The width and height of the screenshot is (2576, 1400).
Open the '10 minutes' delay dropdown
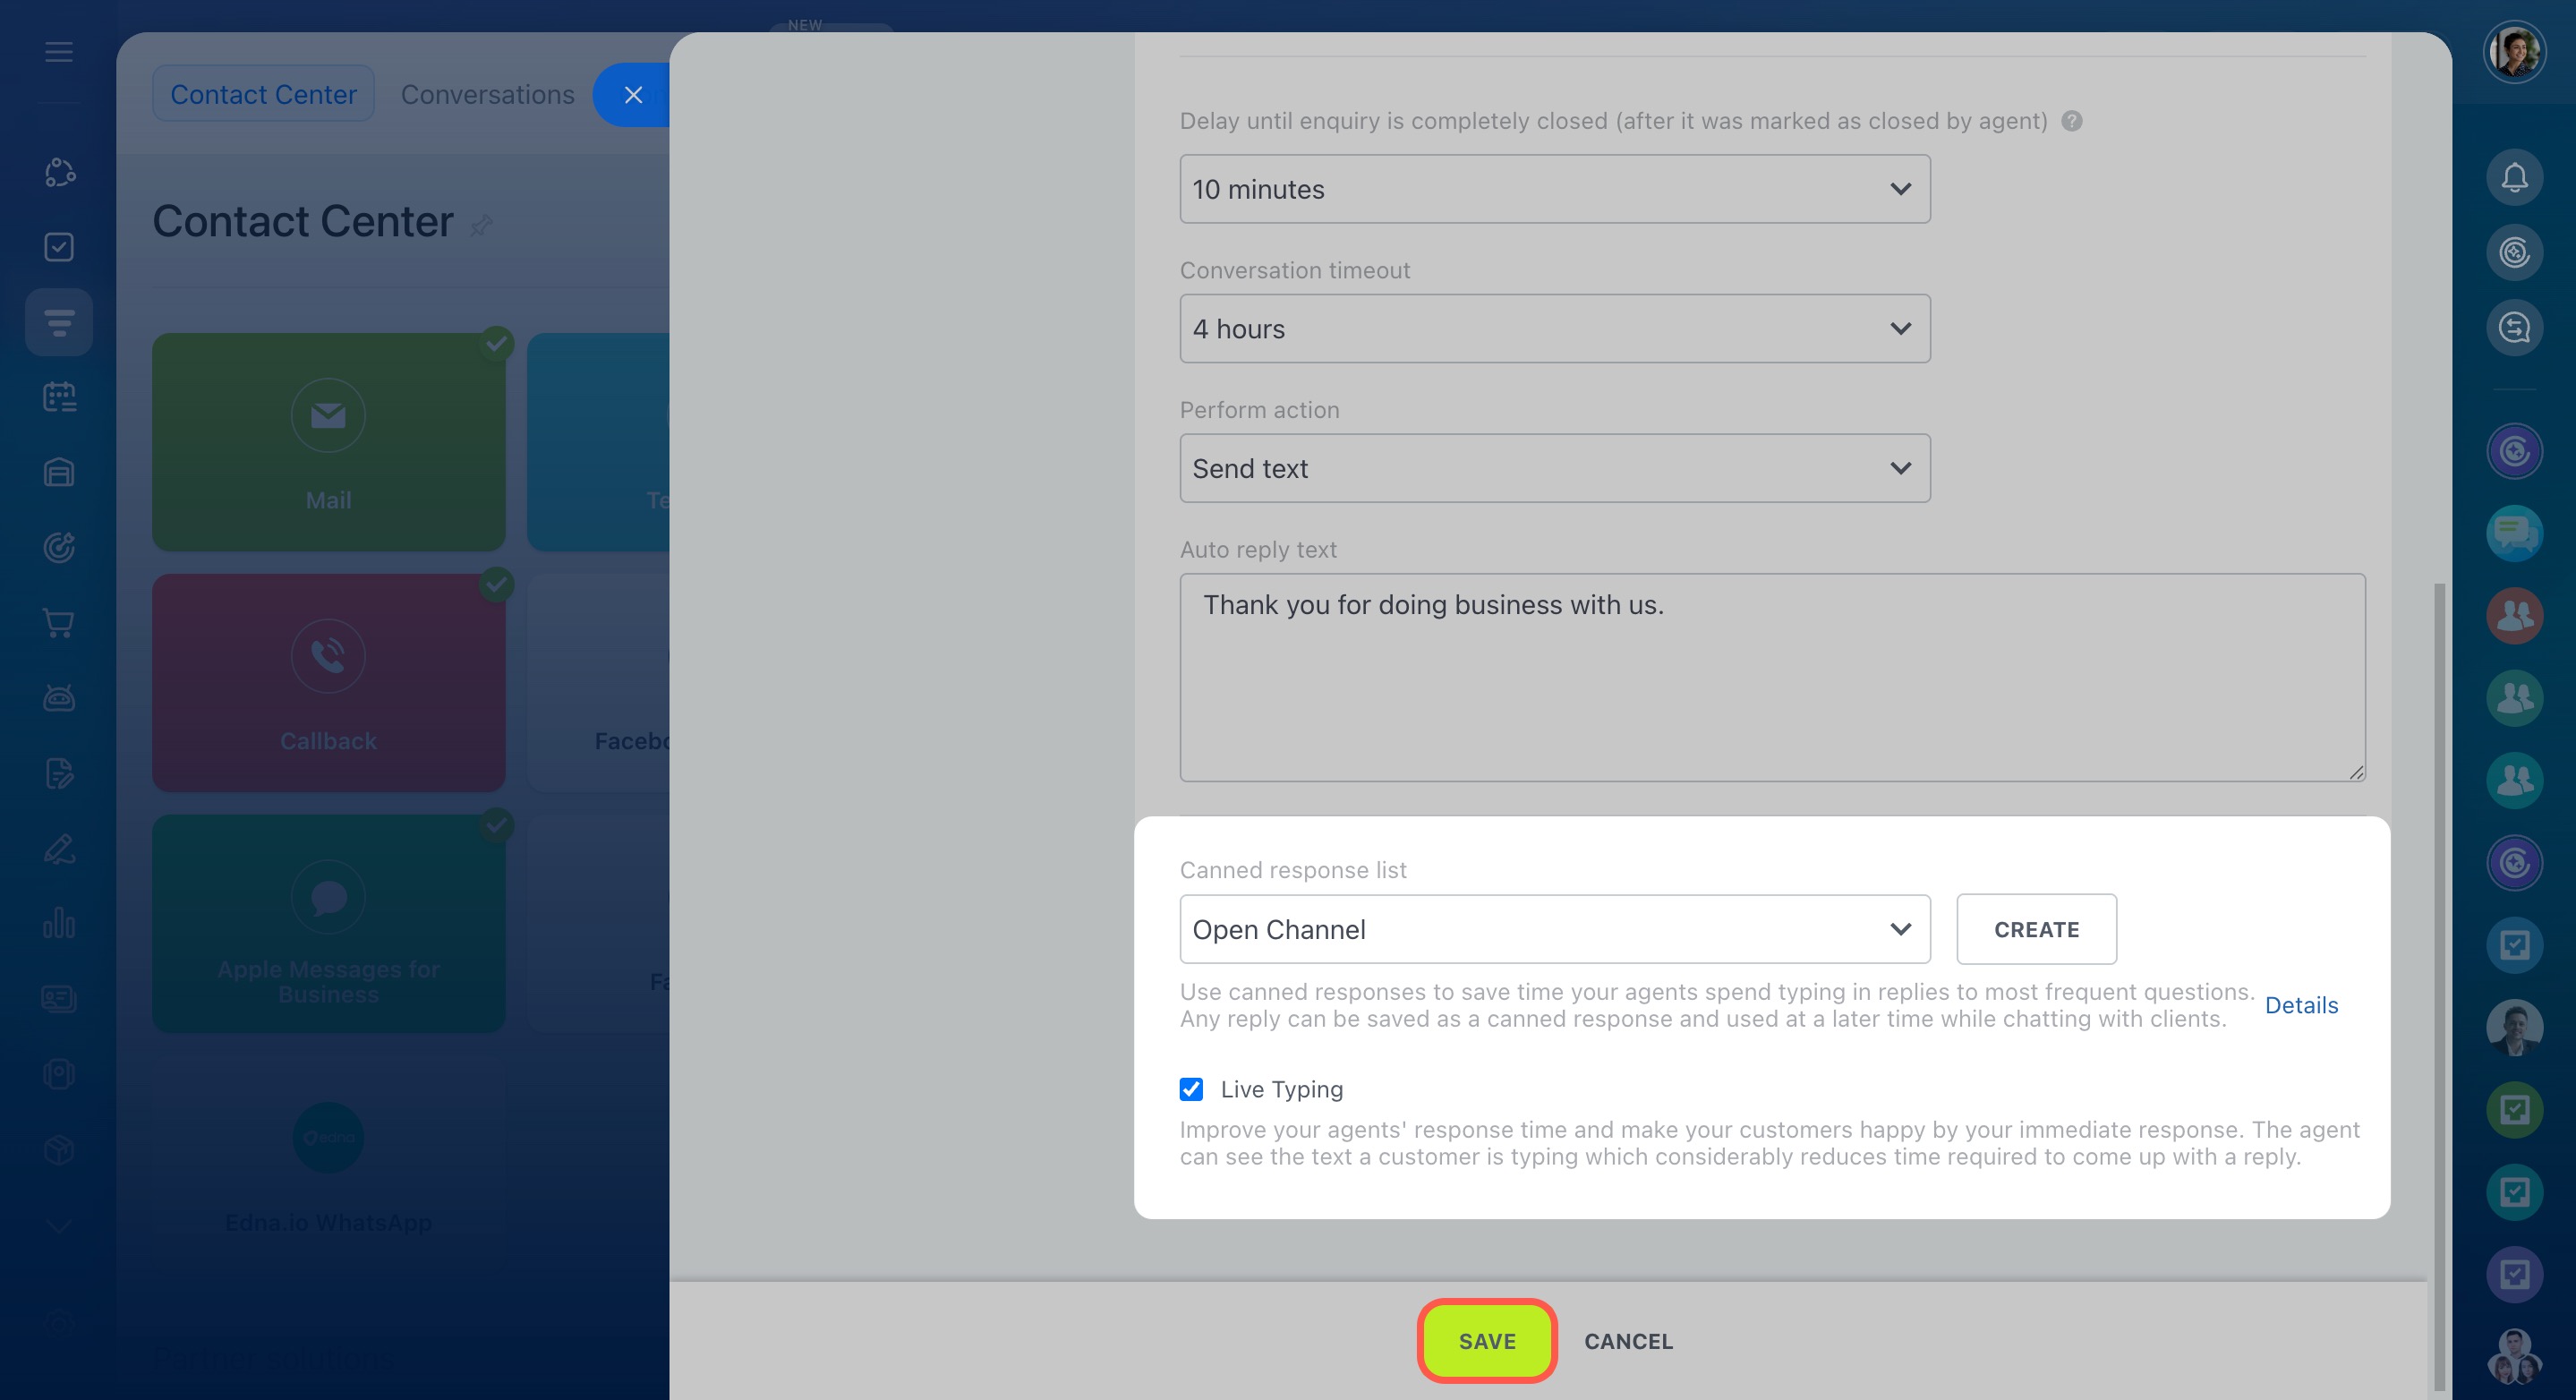(1555, 189)
